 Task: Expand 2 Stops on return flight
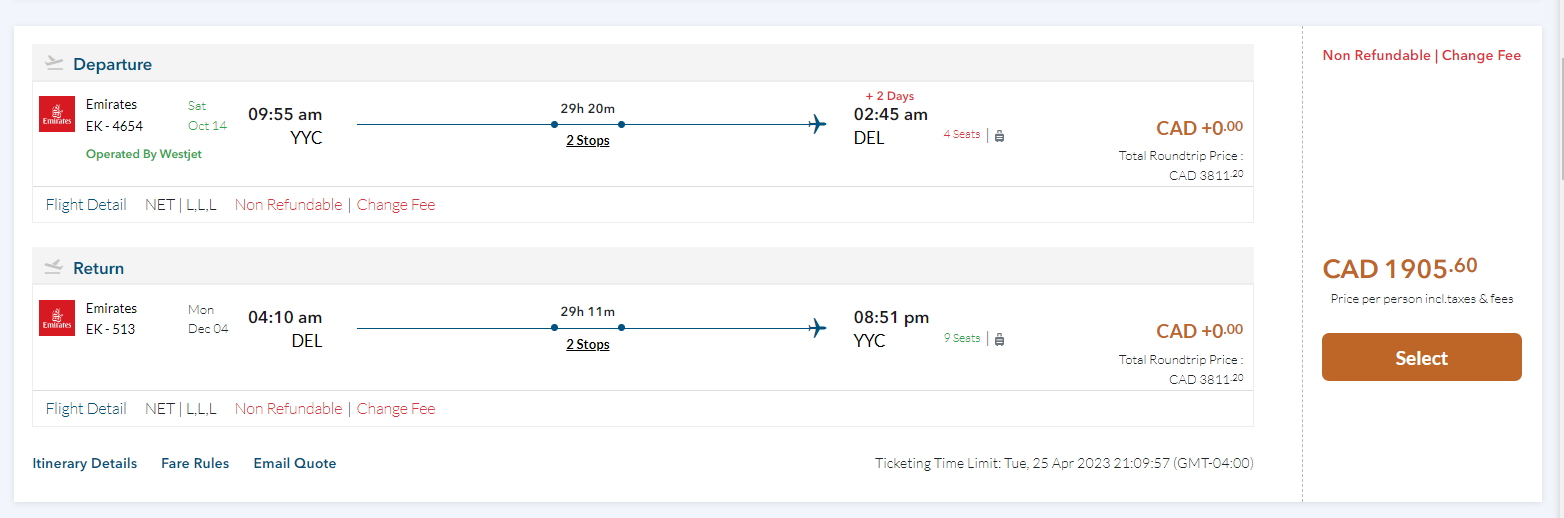pyautogui.click(x=587, y=345)
